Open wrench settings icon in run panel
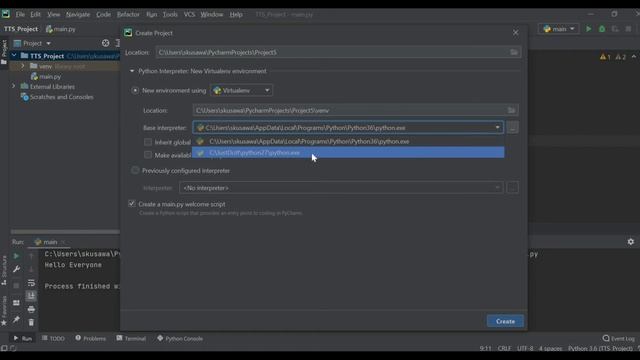640x360 pixels. coord(16,269)
